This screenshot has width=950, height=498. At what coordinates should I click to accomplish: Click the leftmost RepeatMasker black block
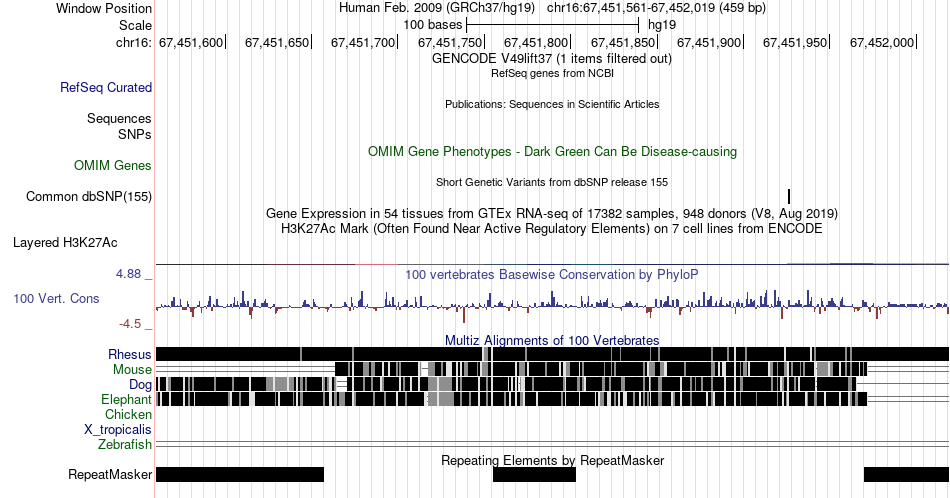(240, 474)
